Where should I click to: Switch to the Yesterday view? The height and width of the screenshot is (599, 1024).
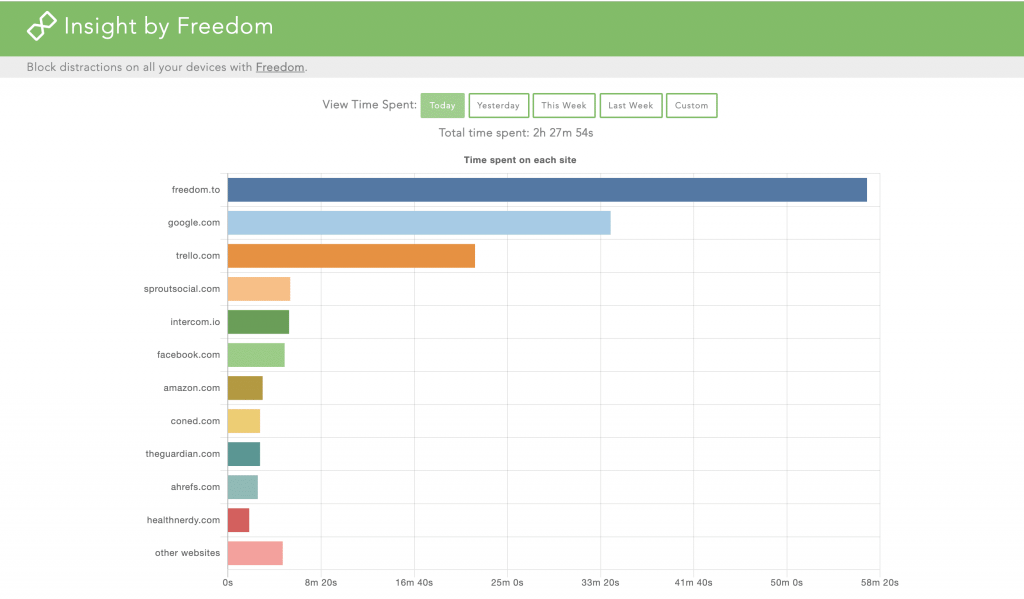pos(498,105)
